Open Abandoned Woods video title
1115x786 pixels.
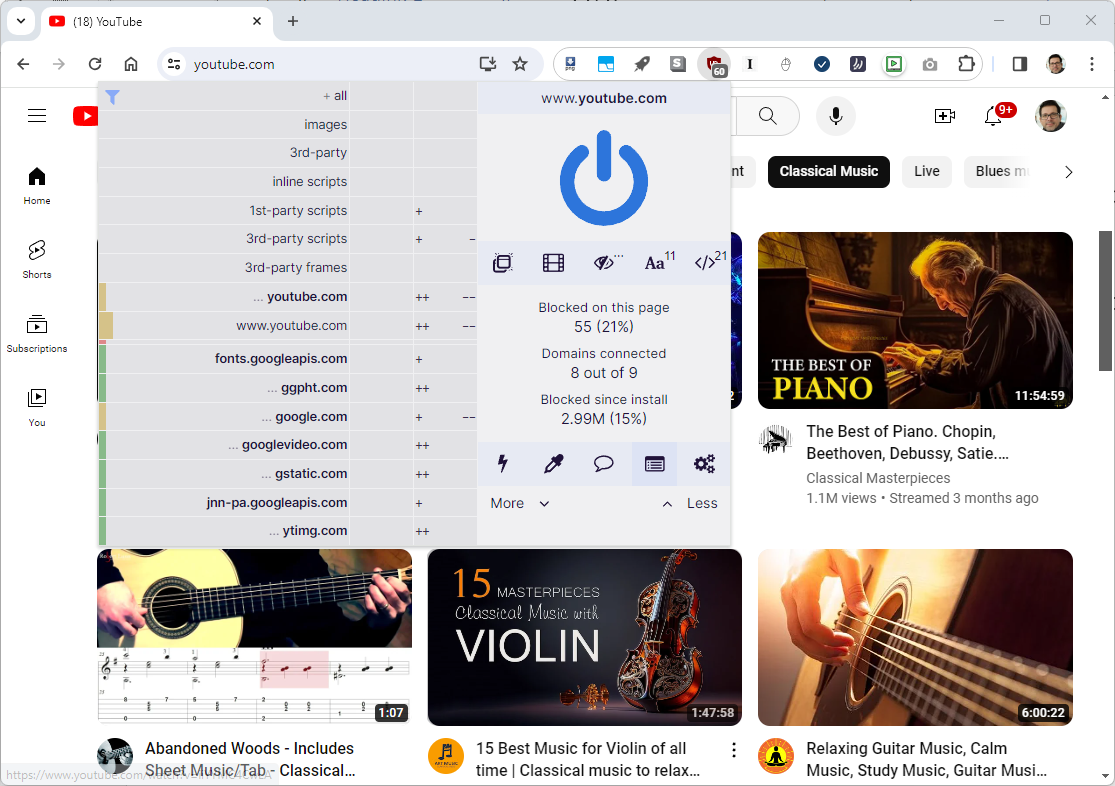pos(250,759)
